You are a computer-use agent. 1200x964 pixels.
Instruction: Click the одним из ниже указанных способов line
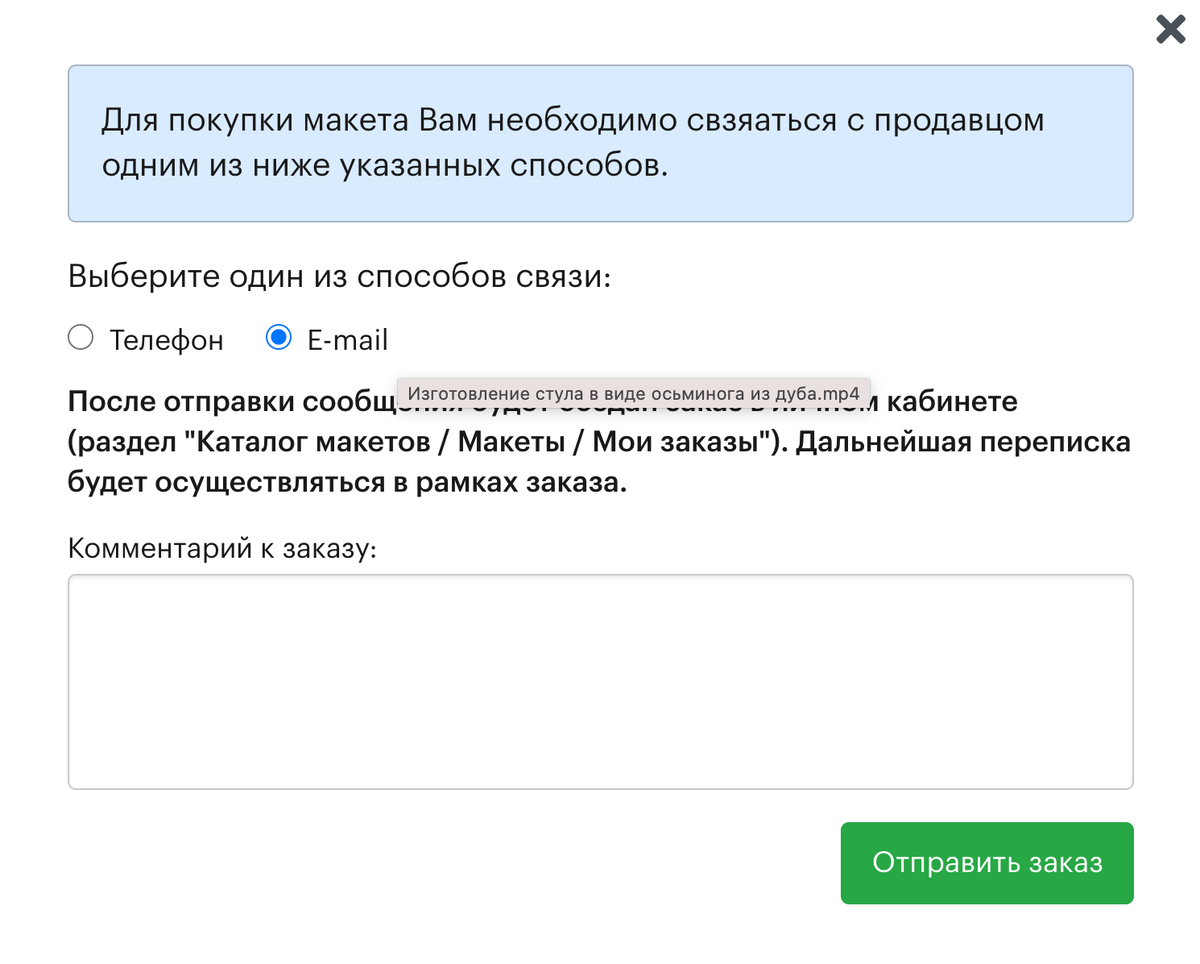[384, 166]
